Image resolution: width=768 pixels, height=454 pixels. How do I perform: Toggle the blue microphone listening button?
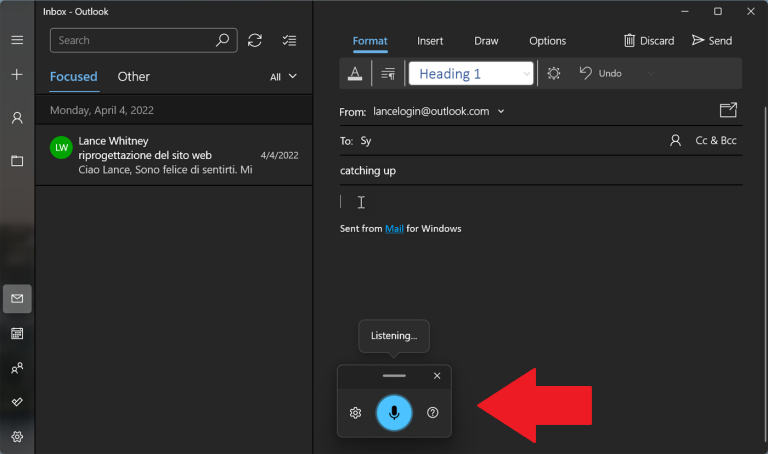coord(394,413)
